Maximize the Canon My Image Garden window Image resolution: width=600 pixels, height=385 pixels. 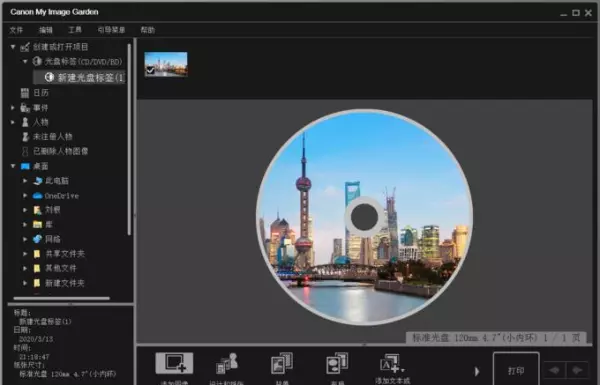click(x=576, y=13)
